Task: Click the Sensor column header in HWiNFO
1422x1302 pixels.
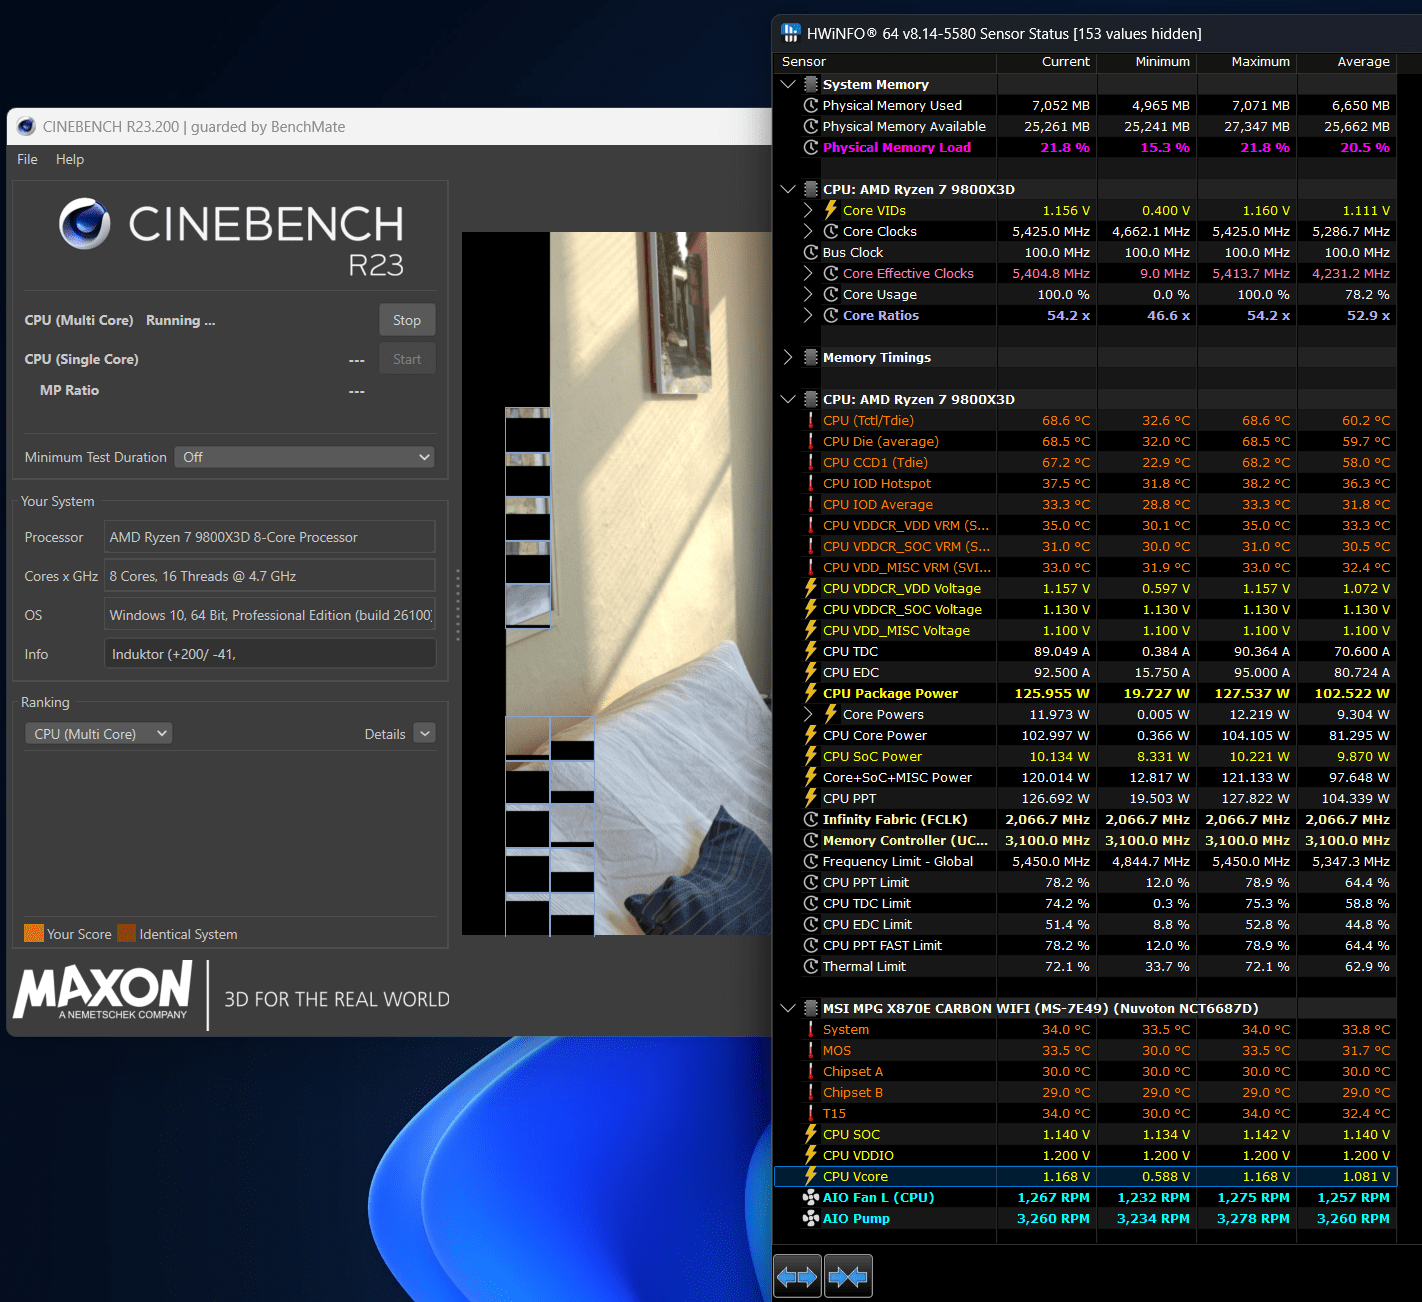Action: [x=885, y=61]
